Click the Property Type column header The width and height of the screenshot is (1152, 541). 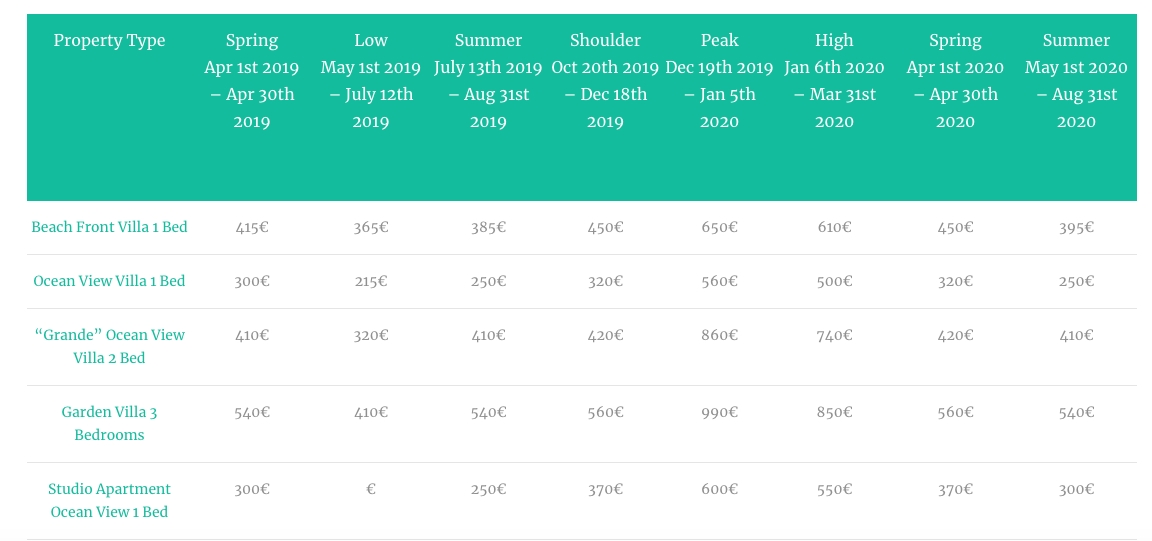click(x=109, y=41)
